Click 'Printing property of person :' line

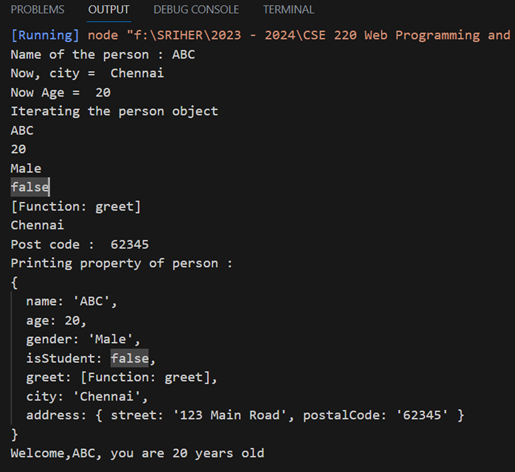(x=122, y=264)
